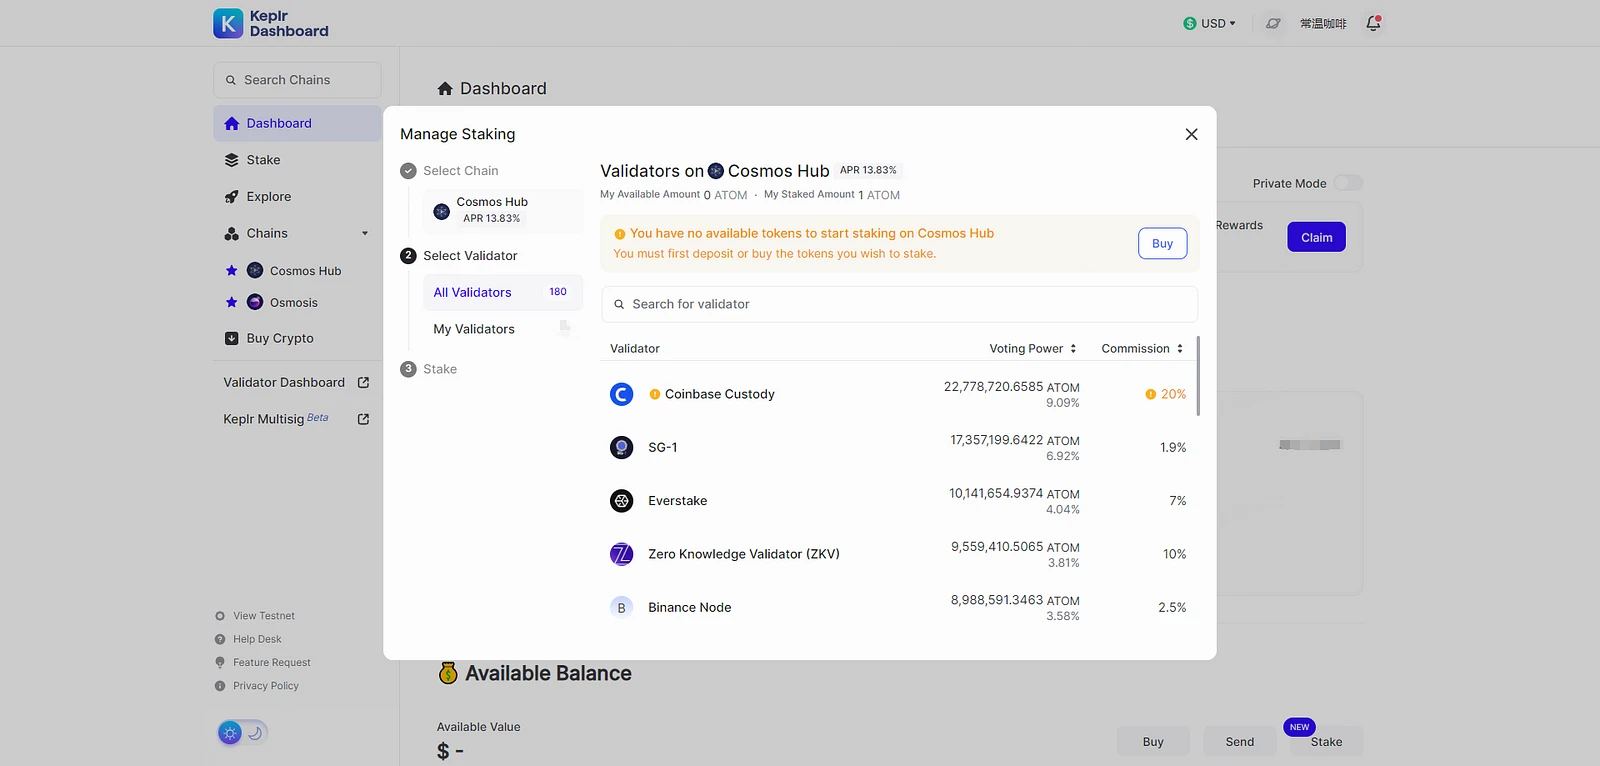This screenshot has width=1600, height=766.
Task: Toggle the light/dark theme switch
Action: coord(242,733)
